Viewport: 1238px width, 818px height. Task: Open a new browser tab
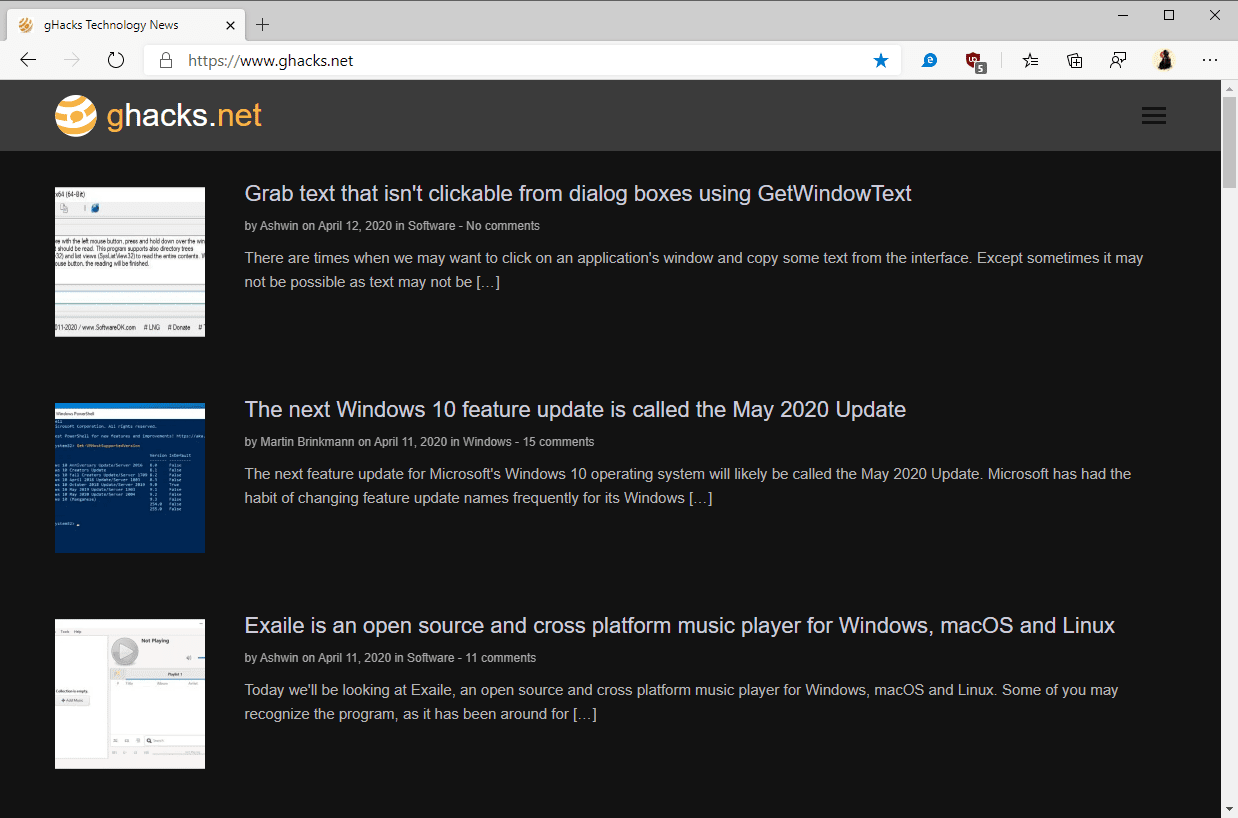tap(263, 24)
